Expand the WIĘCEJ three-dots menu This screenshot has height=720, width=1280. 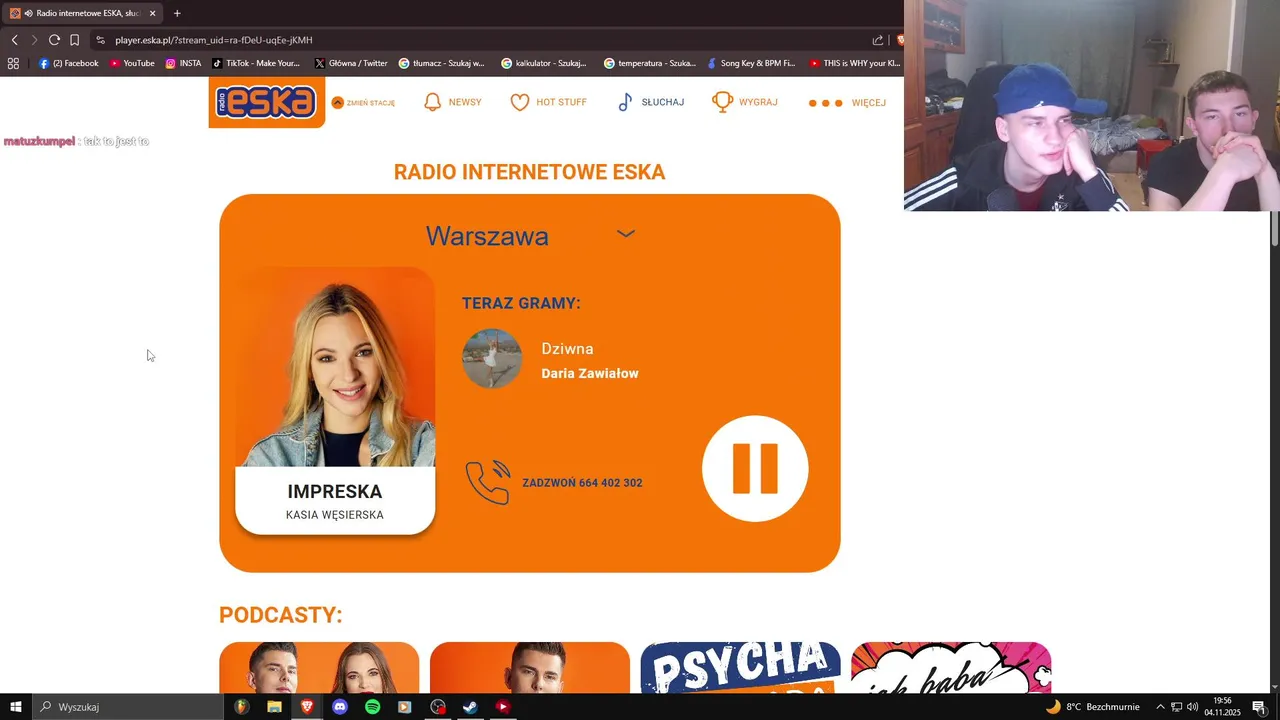click(x=847, y=103)
